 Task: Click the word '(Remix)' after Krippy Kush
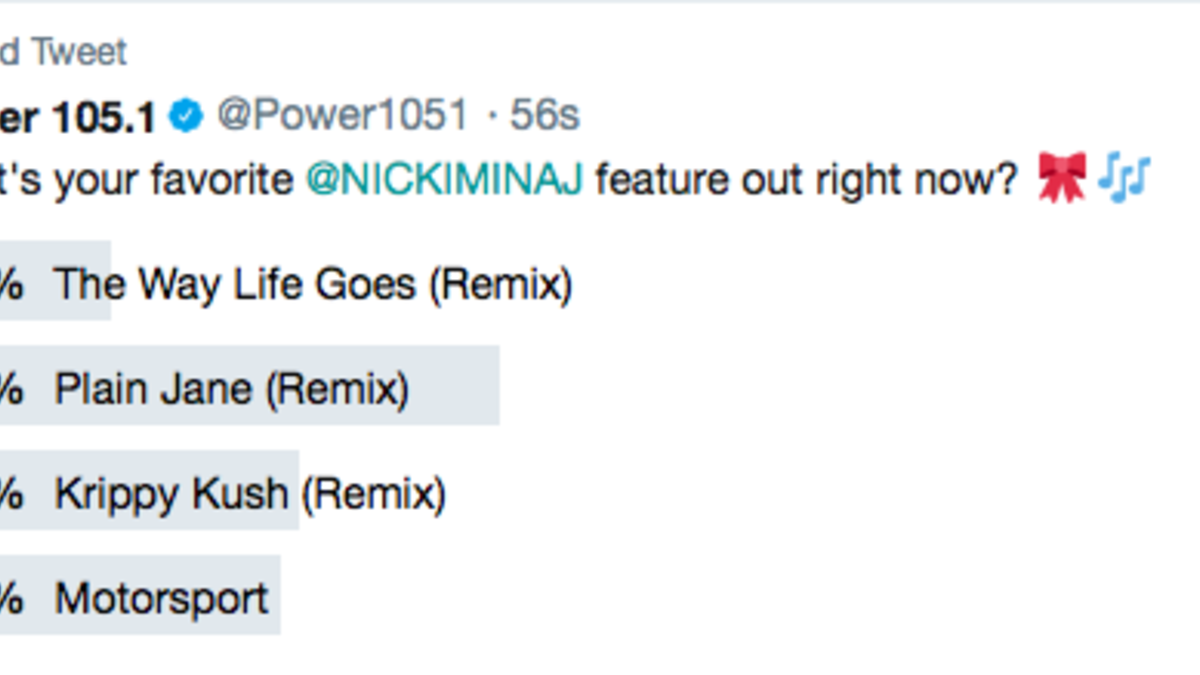pos(374,494)
